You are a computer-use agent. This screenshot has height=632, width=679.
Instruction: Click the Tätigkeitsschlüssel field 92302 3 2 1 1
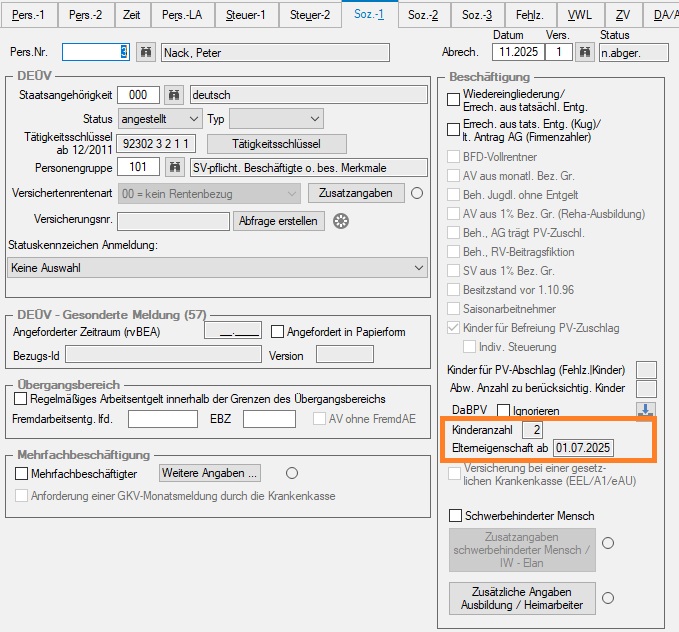click(x=156, y=144)
